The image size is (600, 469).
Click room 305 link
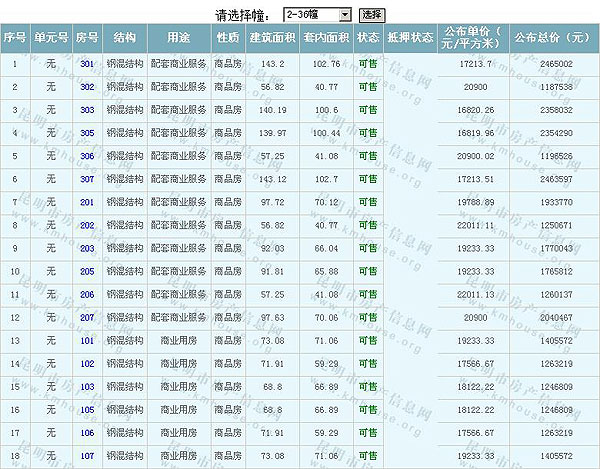[87, 133]
